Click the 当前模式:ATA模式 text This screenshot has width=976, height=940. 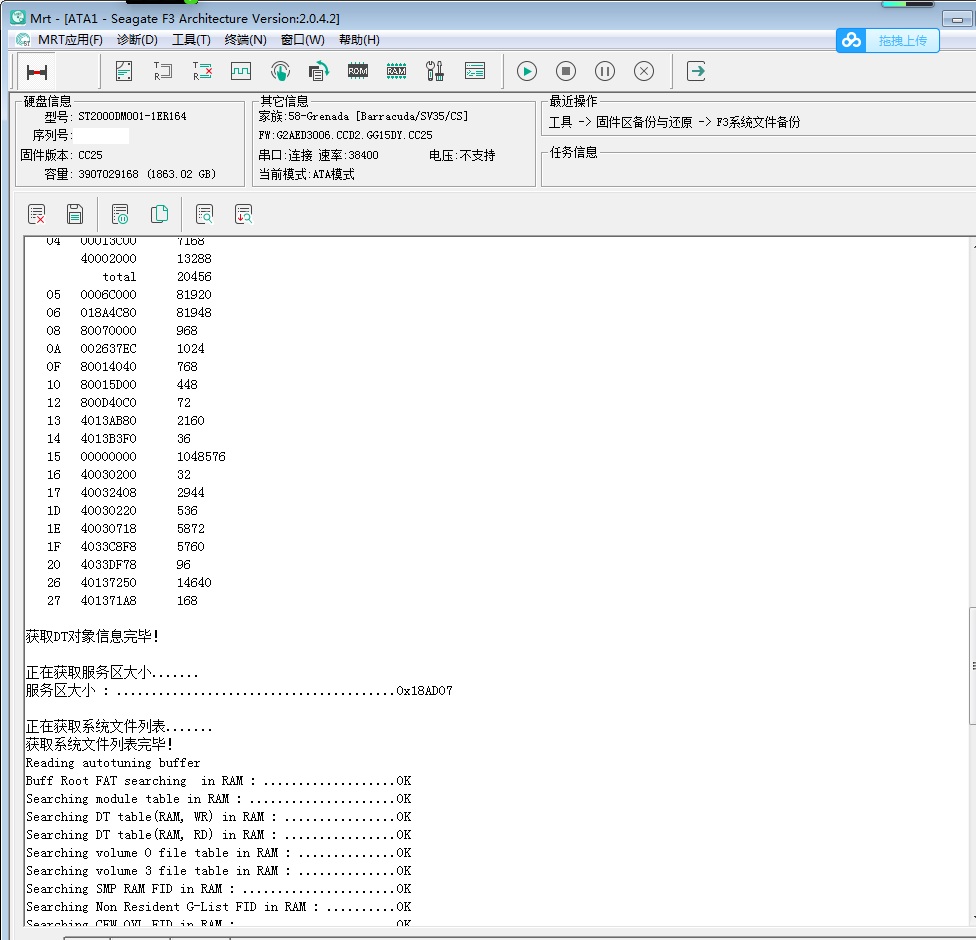(306, 174)
